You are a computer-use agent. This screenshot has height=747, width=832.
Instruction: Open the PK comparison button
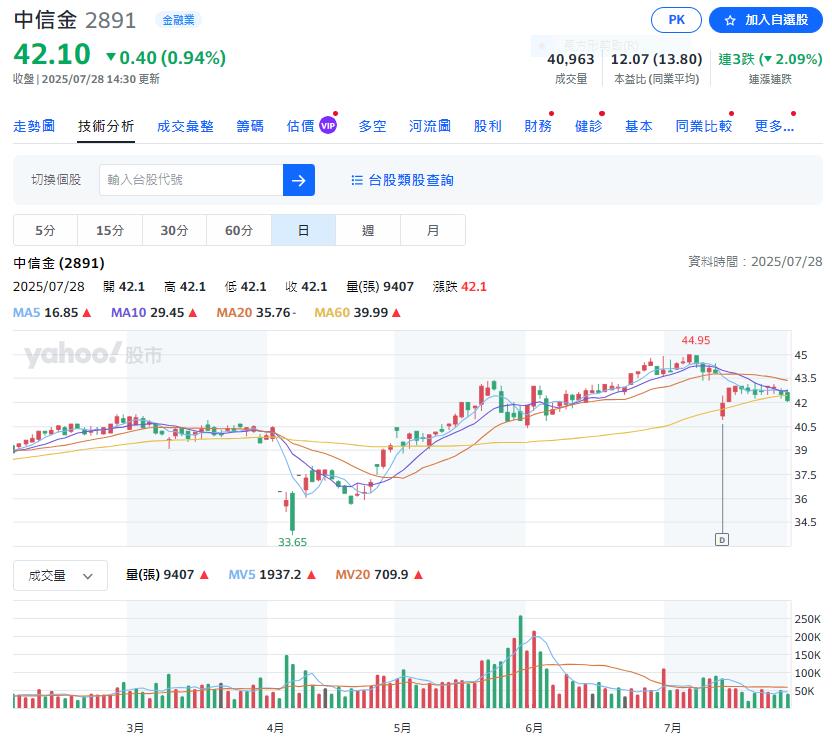[x=676, y=20]
